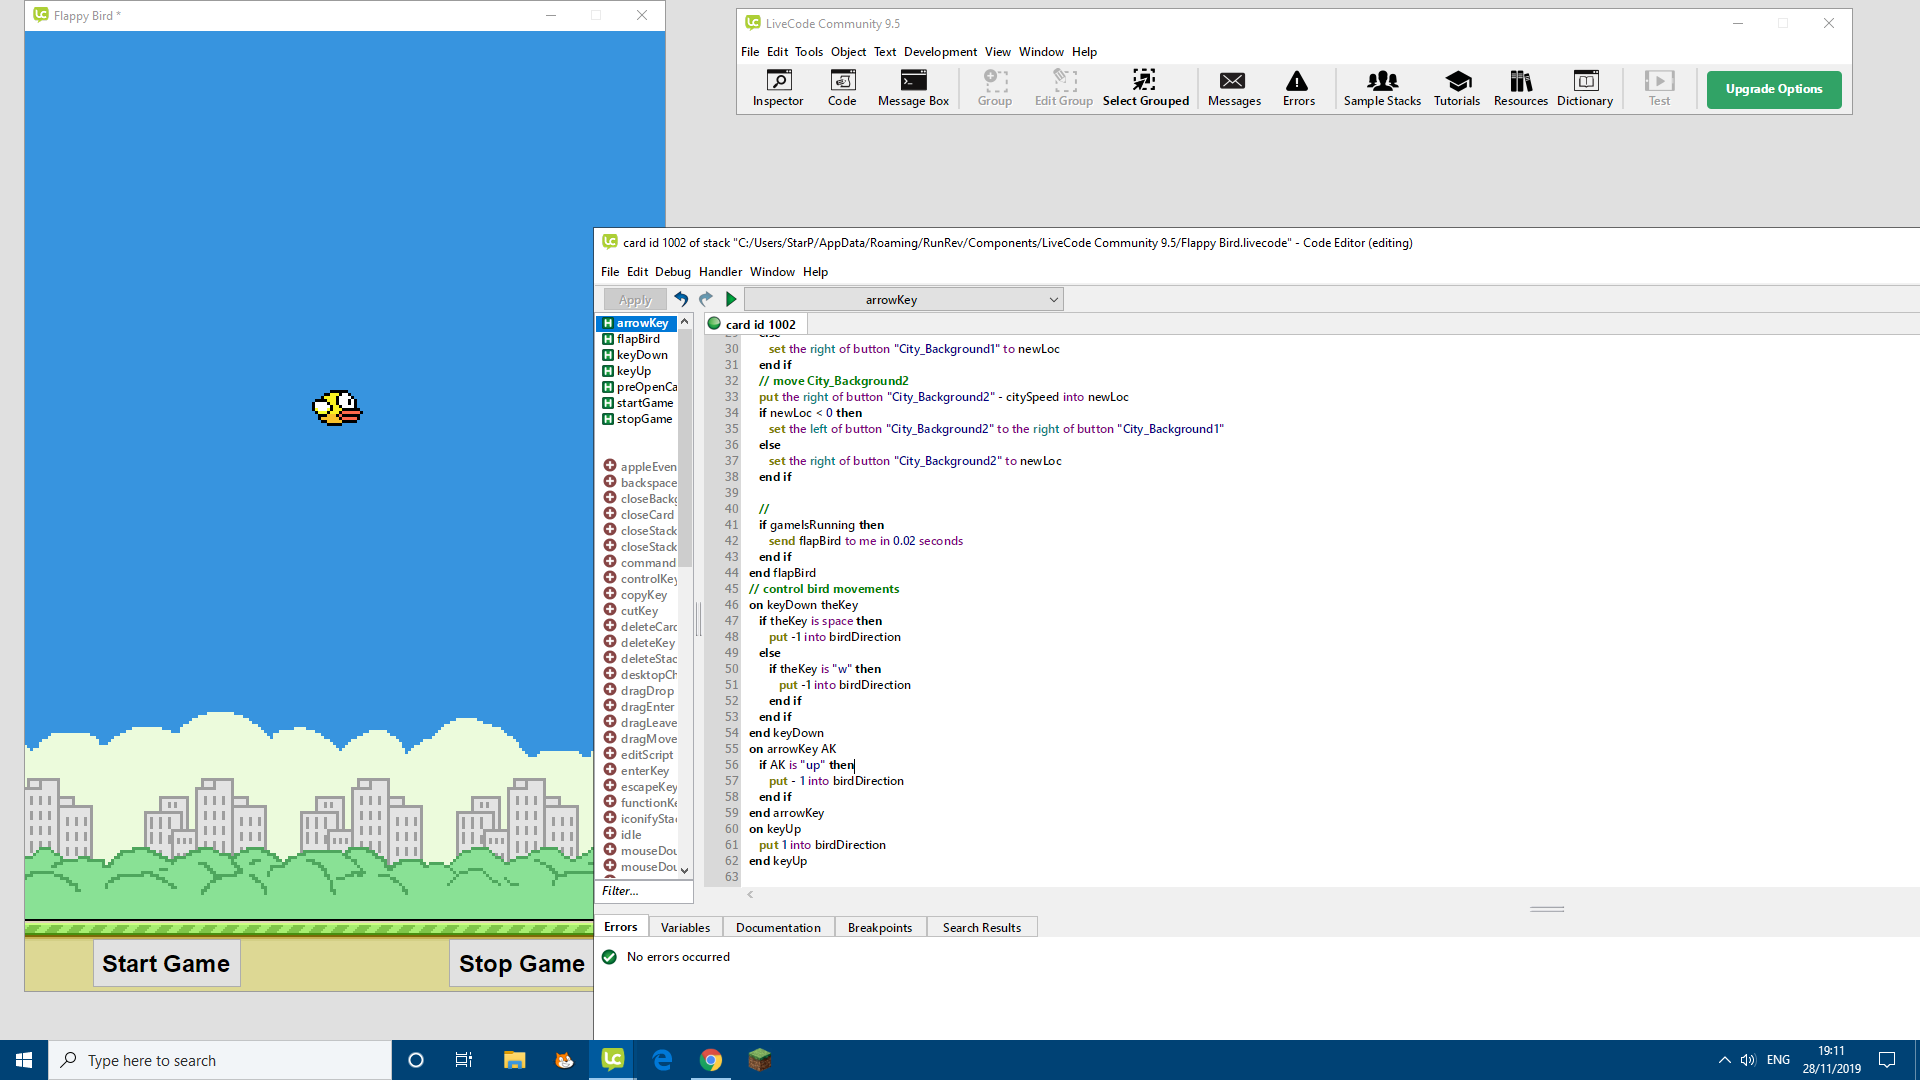This screenshot has height=1080, width=1920.
Task: Toggle Select Grouped mode
Action: (1145, 88)
